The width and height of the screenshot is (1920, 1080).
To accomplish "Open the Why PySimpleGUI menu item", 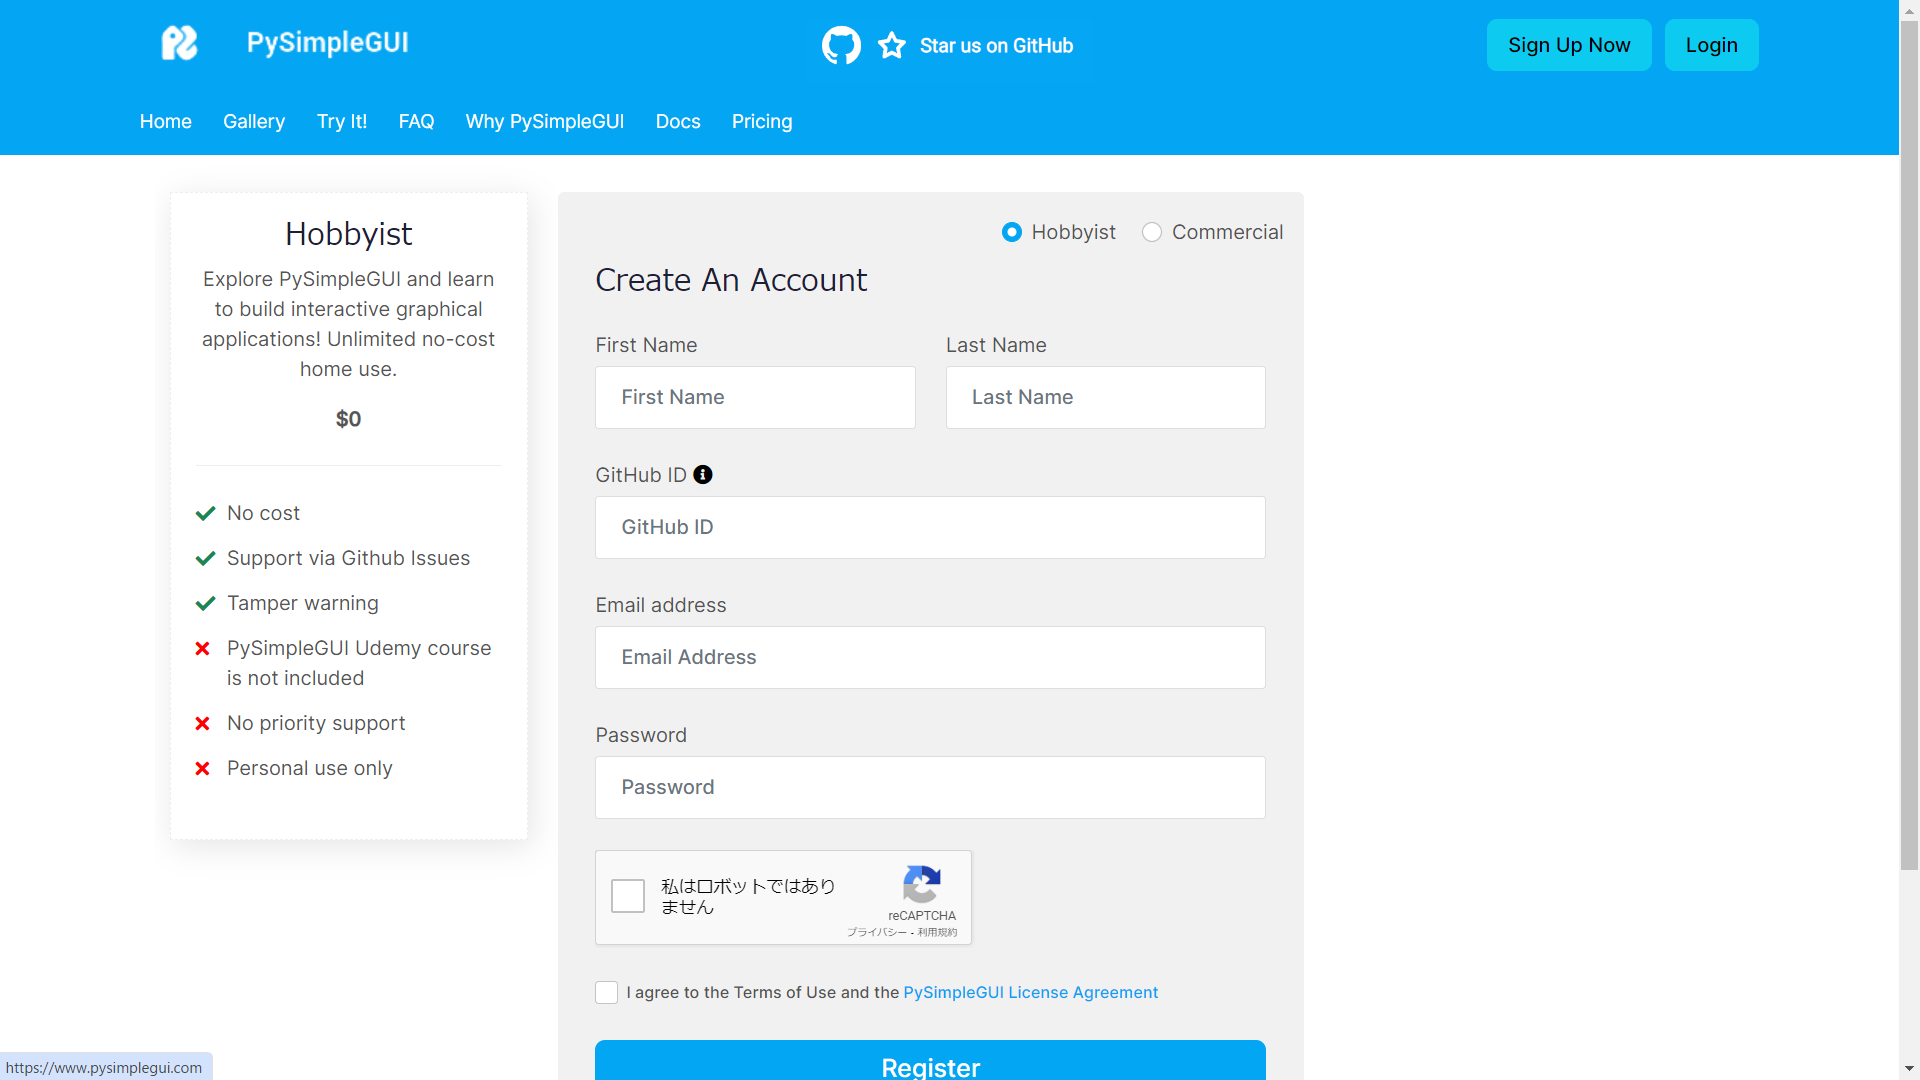I will point(545,121).
